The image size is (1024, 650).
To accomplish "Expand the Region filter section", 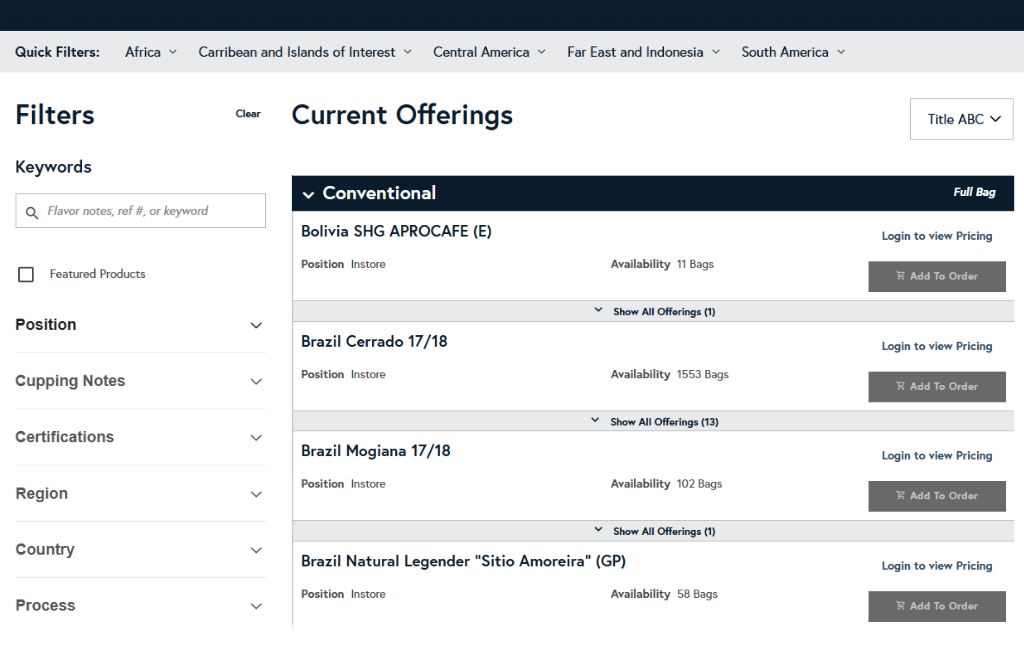I will [x=140, y=494].
